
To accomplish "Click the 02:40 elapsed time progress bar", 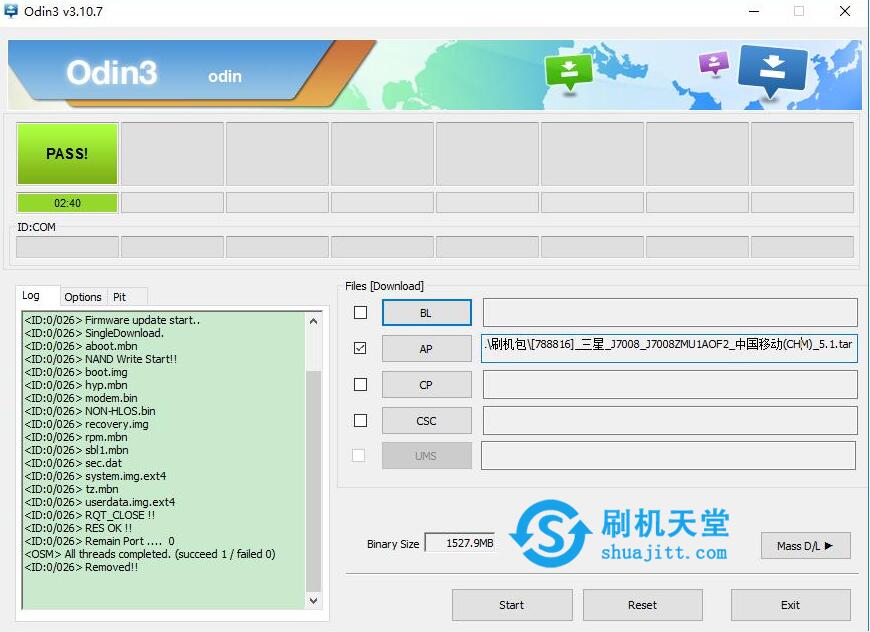I will pos(67,203).
